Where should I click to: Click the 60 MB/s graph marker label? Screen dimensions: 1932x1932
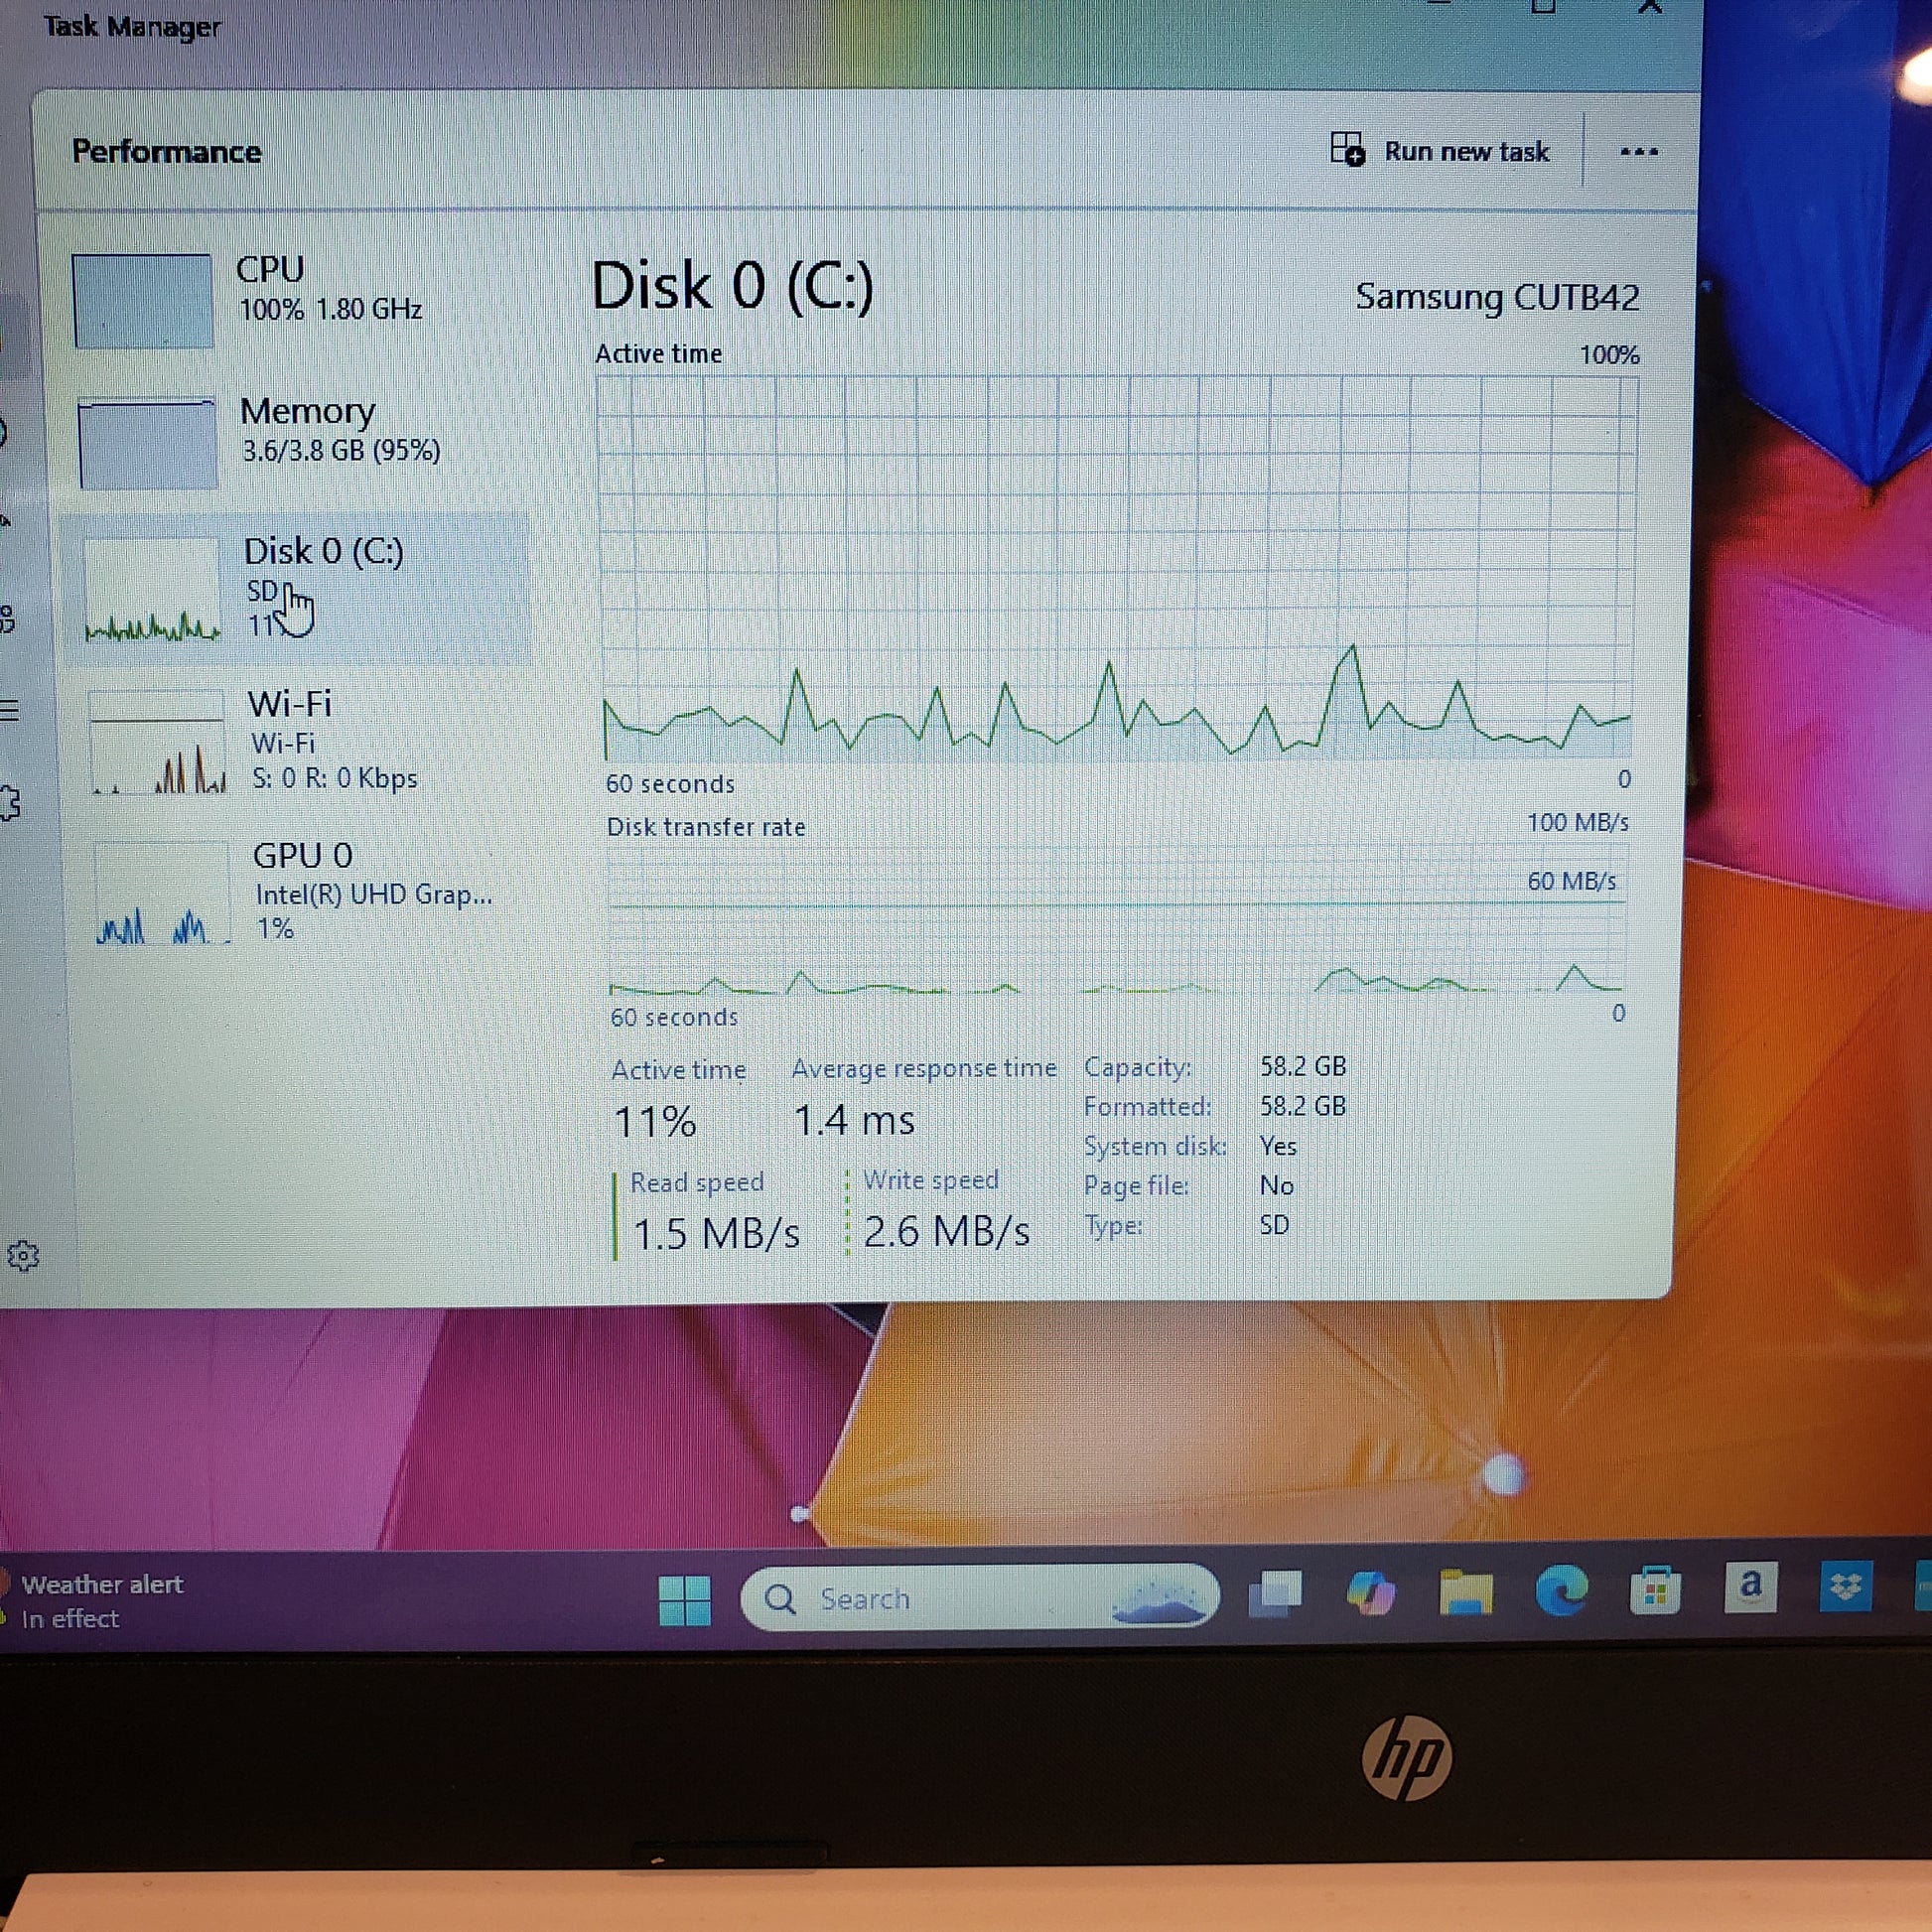1571,881
